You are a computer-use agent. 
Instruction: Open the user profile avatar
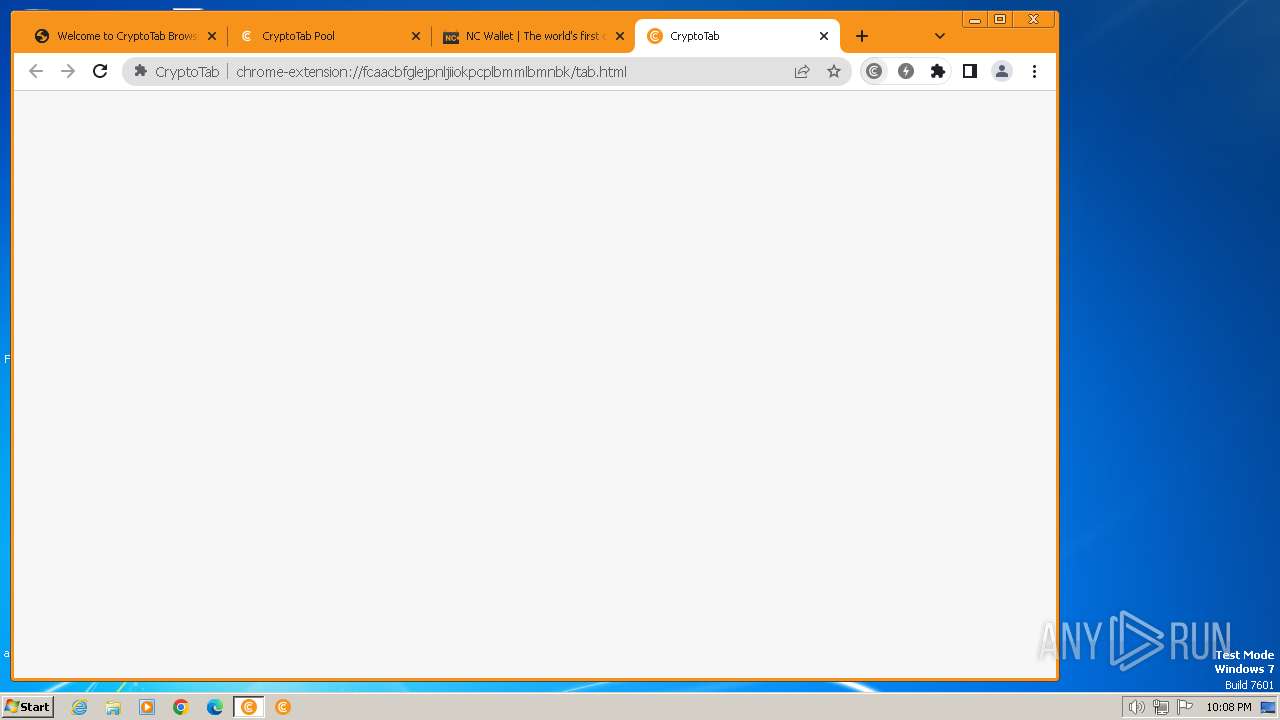coord(1002,71)
